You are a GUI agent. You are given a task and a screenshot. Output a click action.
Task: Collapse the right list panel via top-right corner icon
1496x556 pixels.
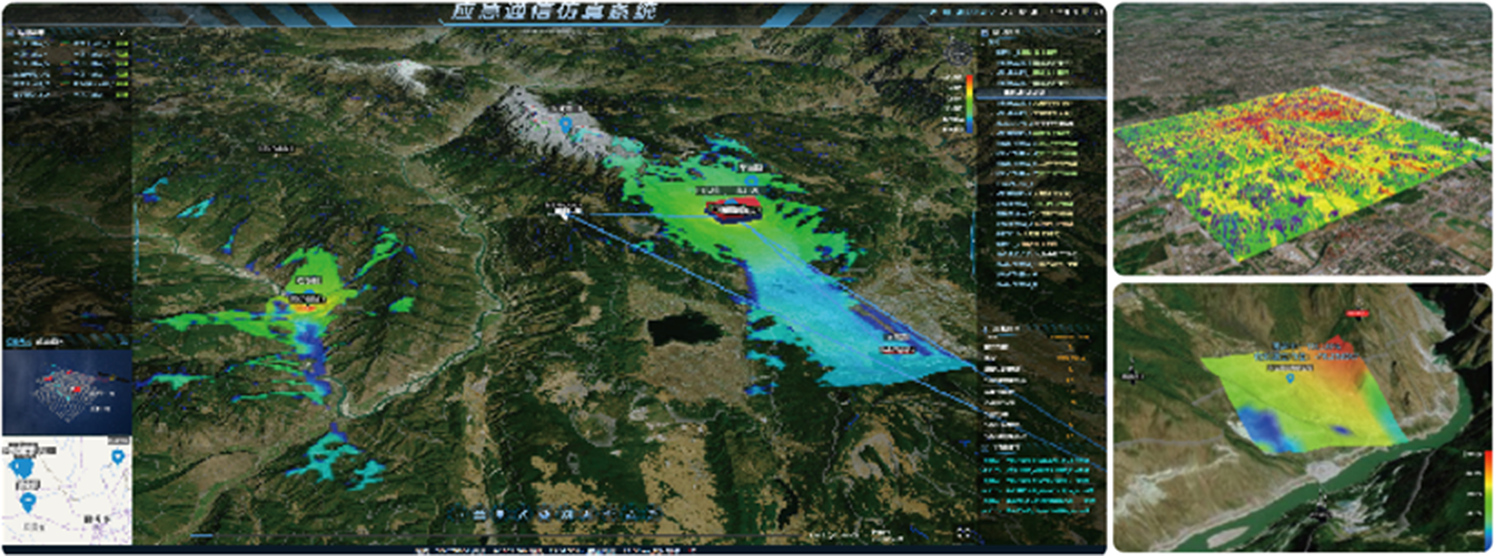[x=1096, y=33]
